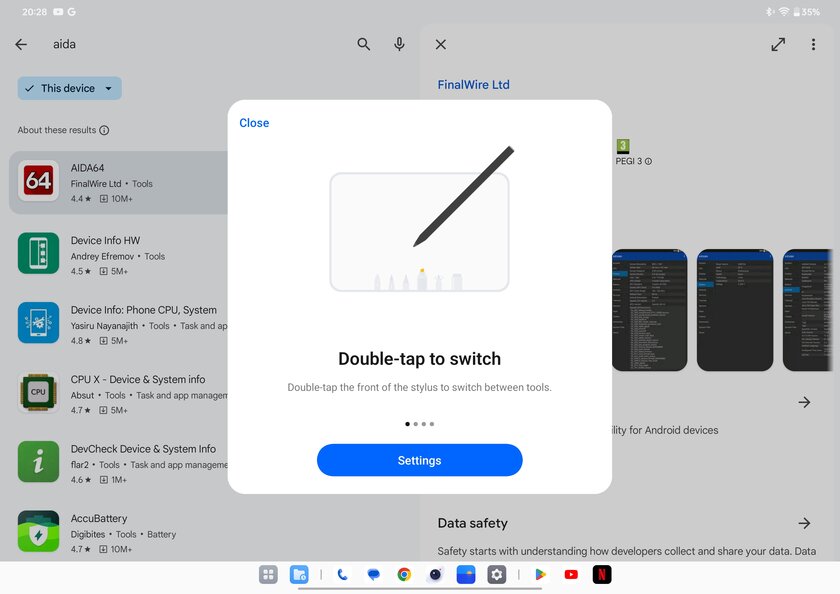Open the three-dot overflow menu
The image size is (840, 594).
tap(813, 44)
